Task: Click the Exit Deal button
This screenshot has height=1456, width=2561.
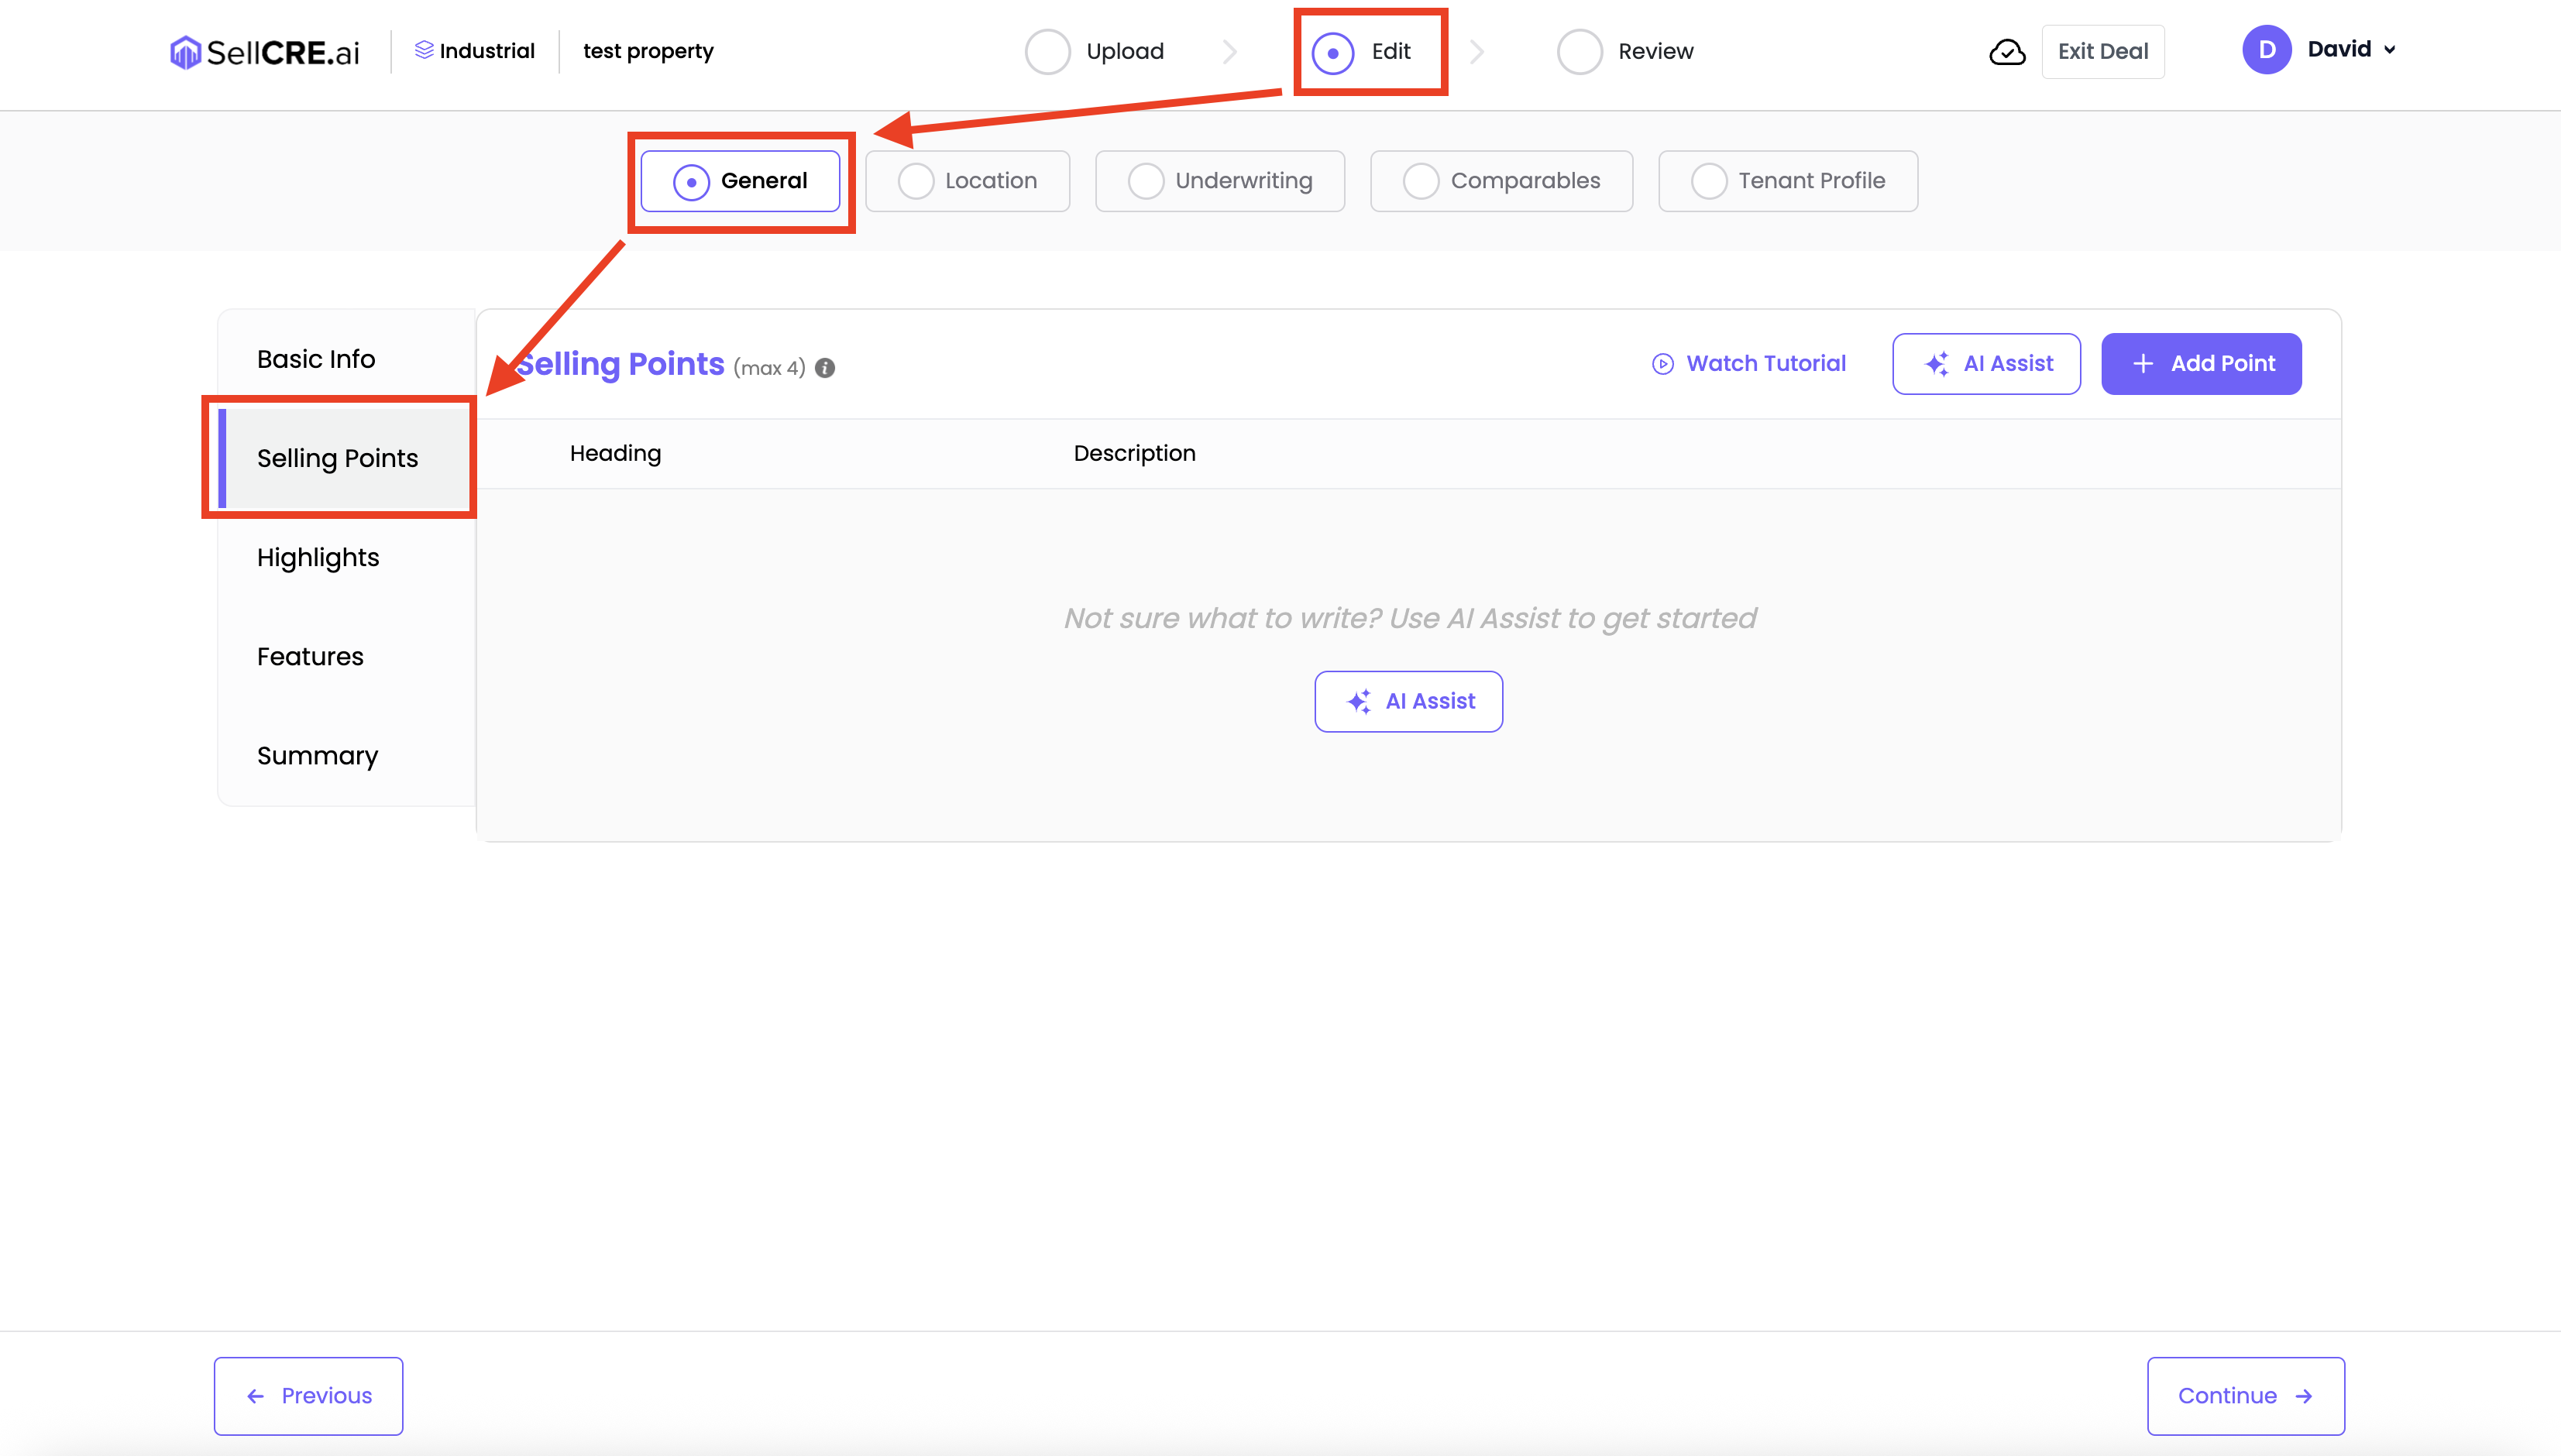Action: tap(2102, 52)
